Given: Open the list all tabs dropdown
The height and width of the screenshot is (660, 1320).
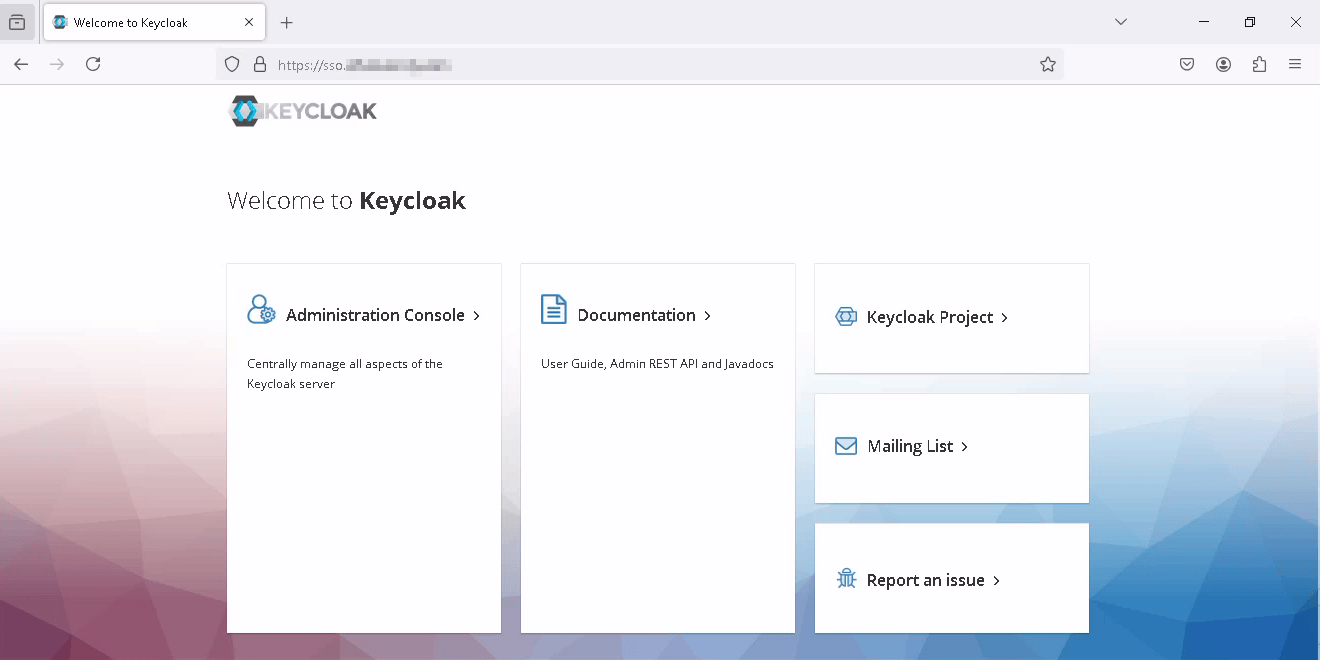Looking at the screenshot, I should click(1120, 21).
